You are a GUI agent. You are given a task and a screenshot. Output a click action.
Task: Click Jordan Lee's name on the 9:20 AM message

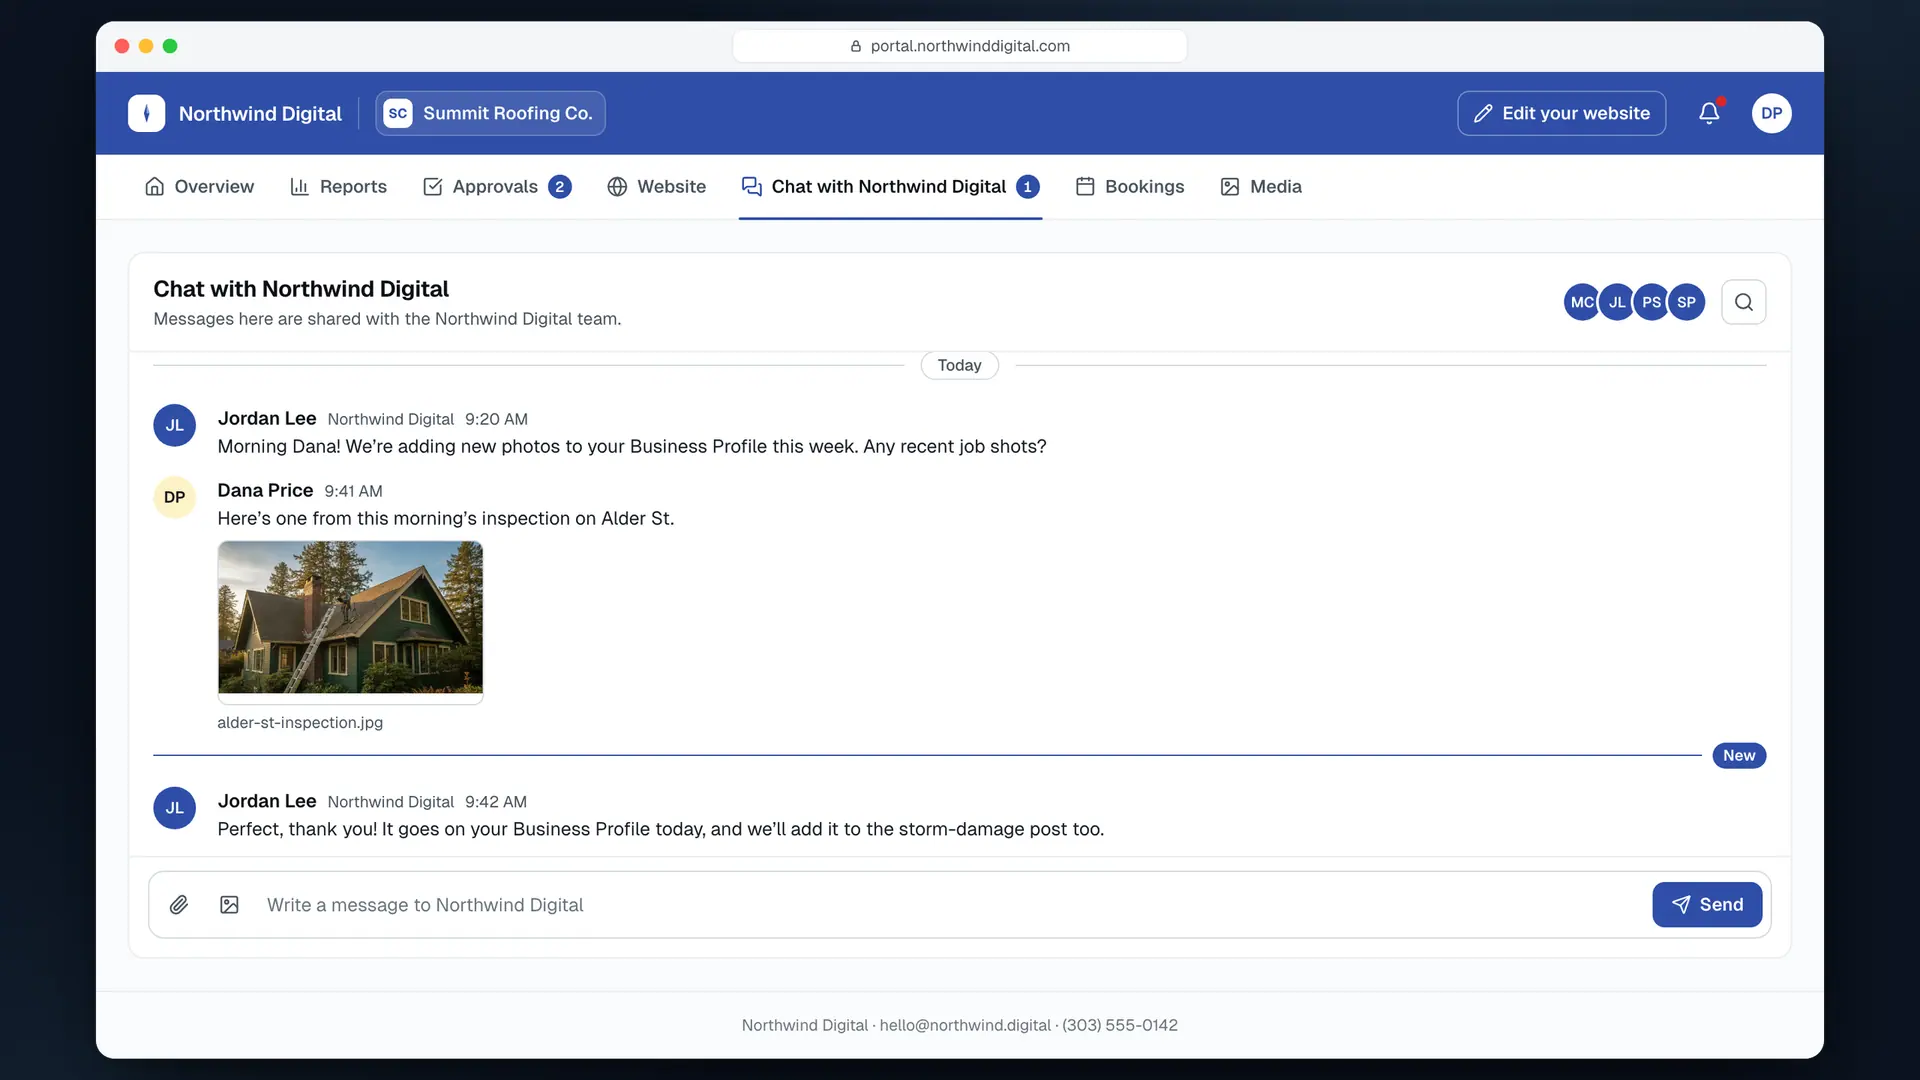[x=267, y=419]
